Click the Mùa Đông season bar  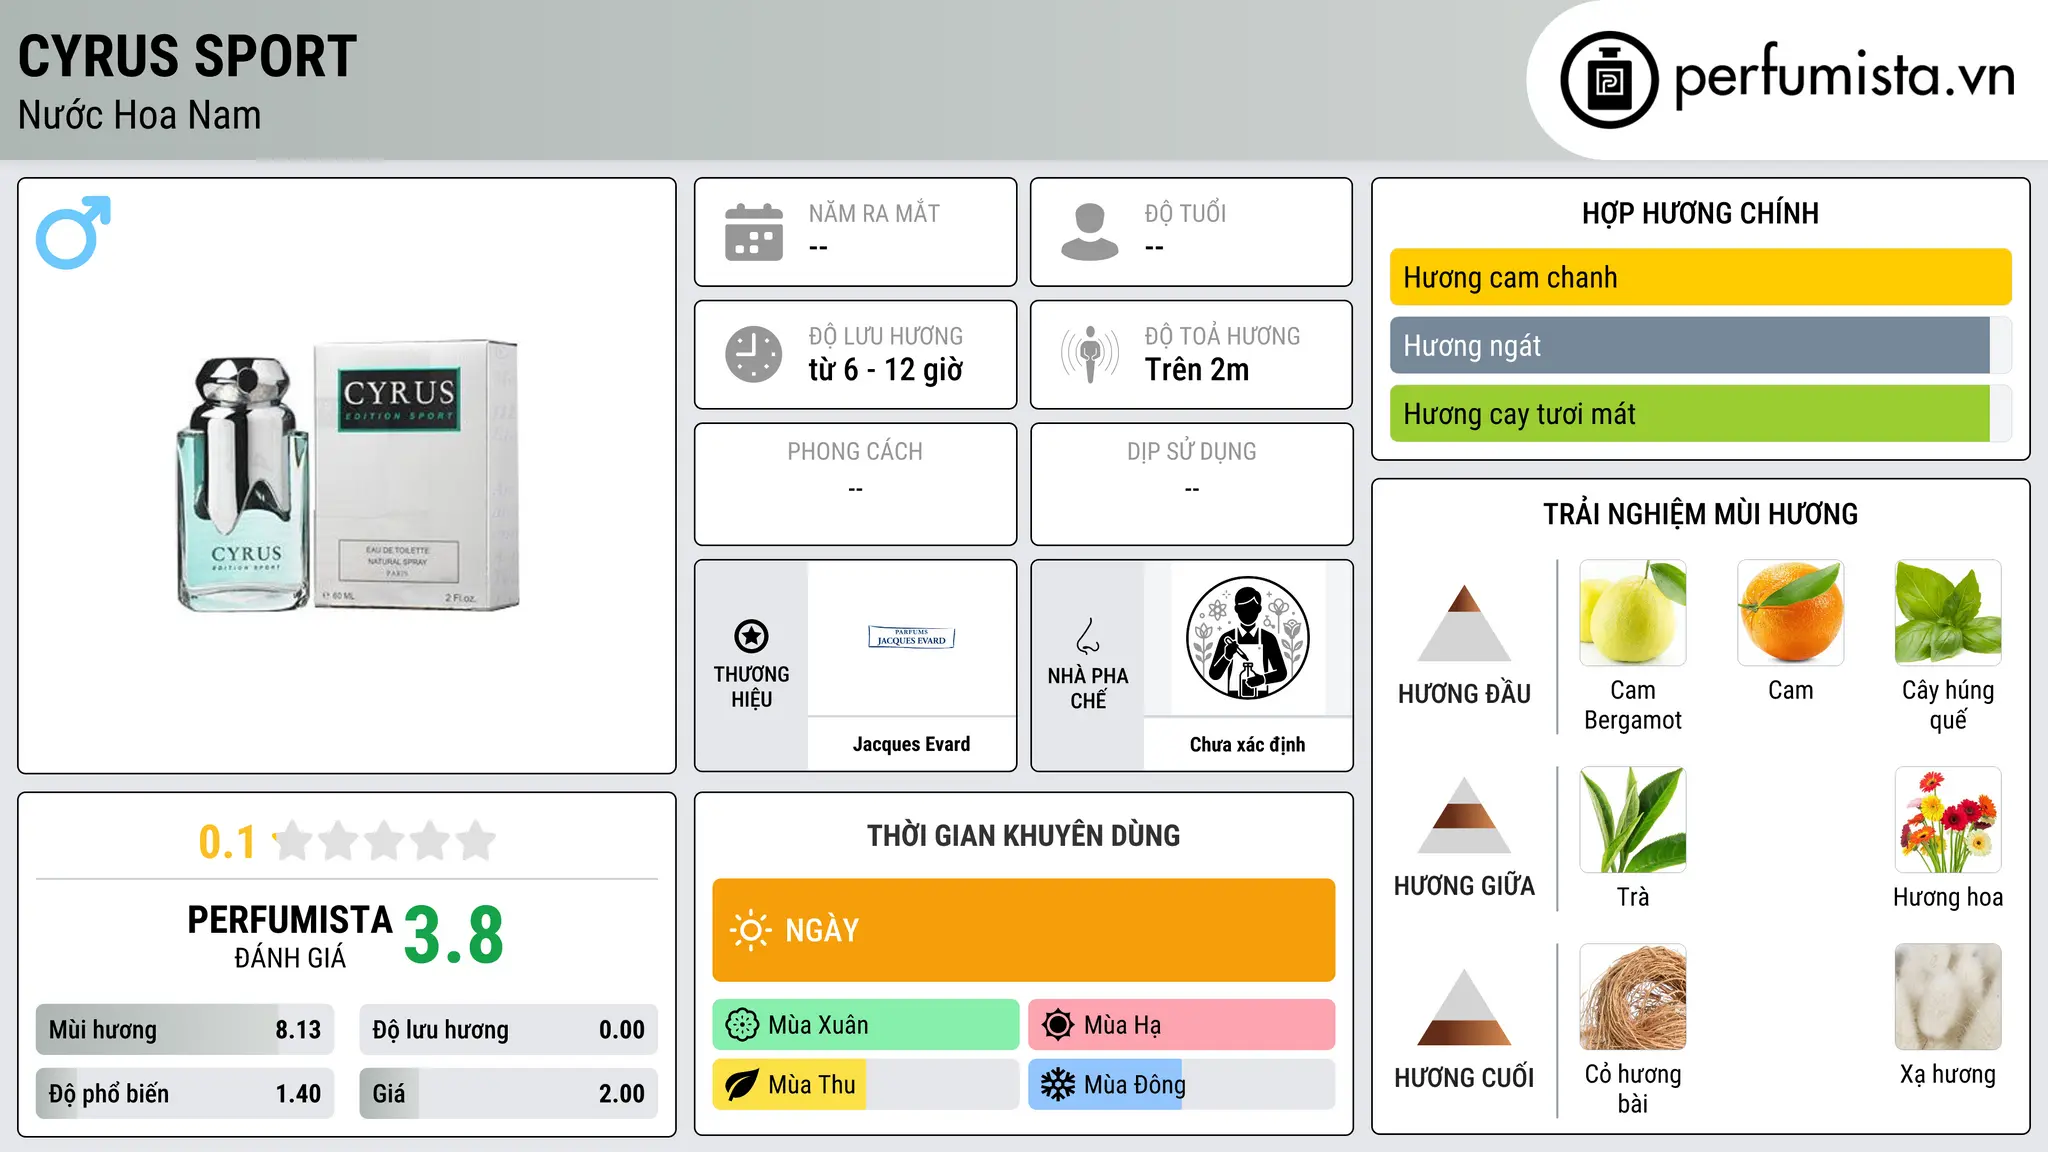(x=1182, y=1085)
